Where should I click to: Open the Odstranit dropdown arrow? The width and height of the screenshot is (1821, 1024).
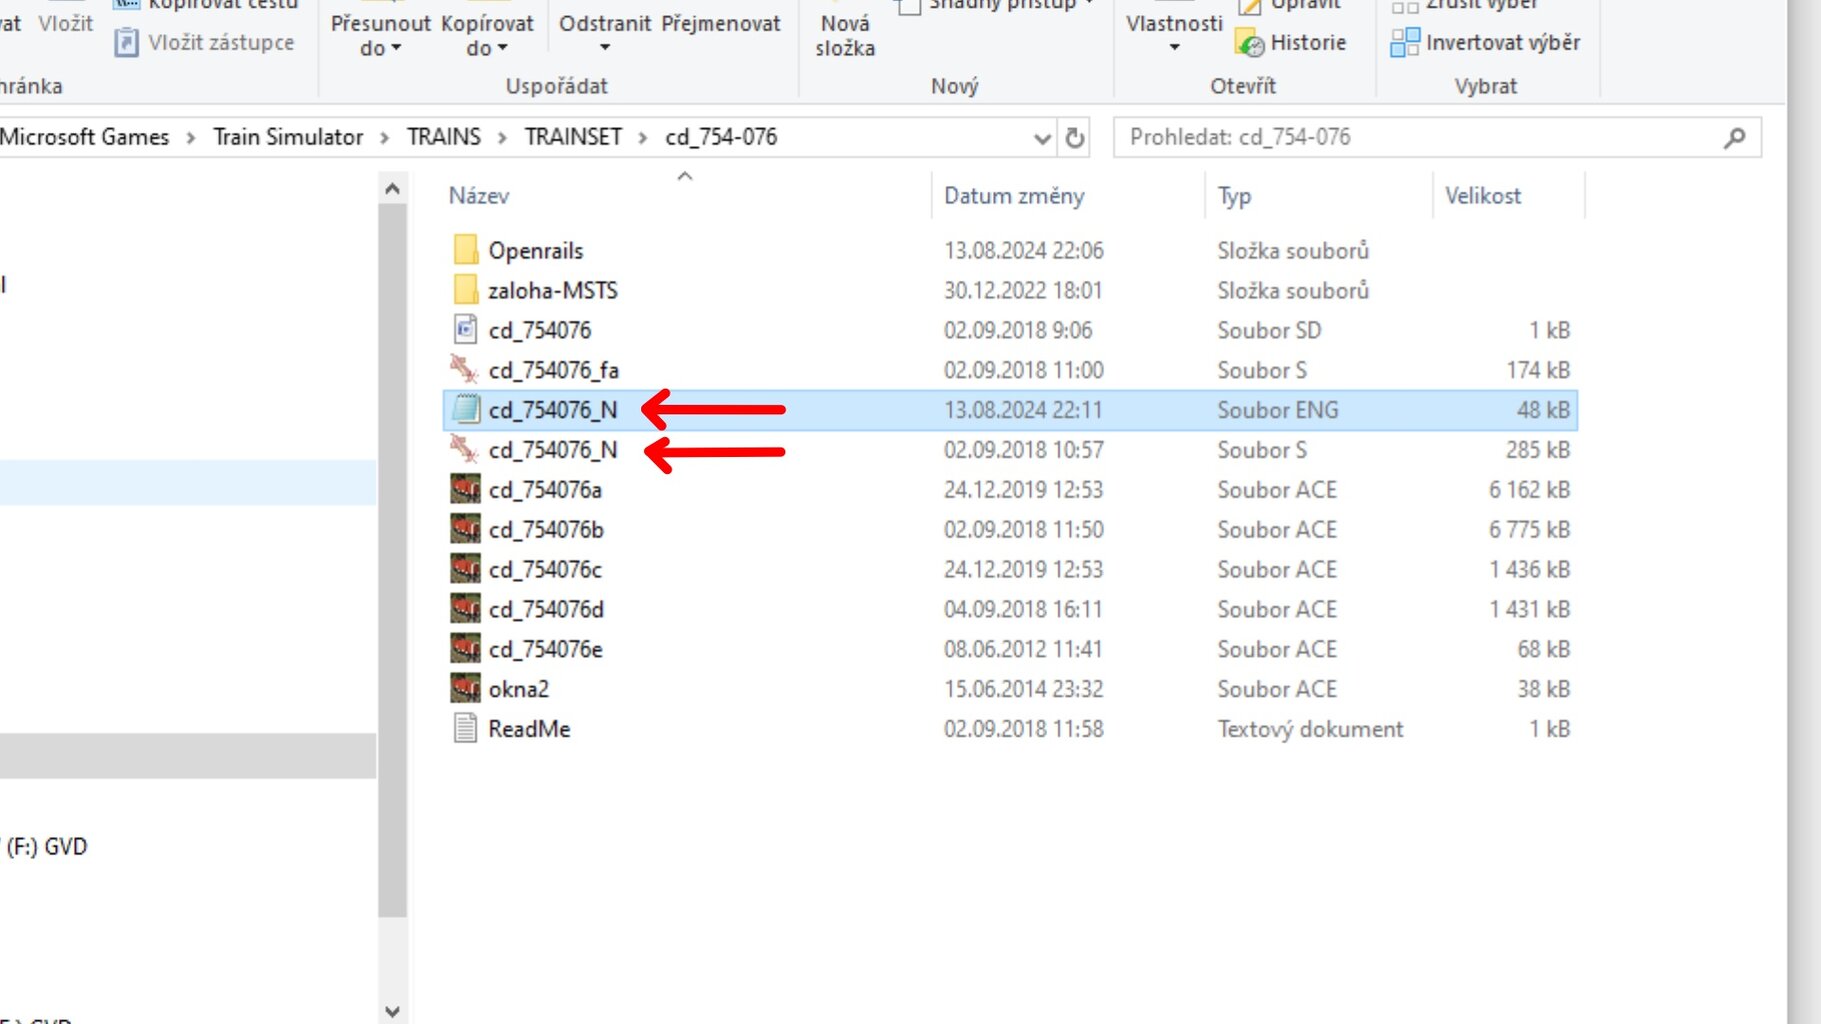(605, 48)
